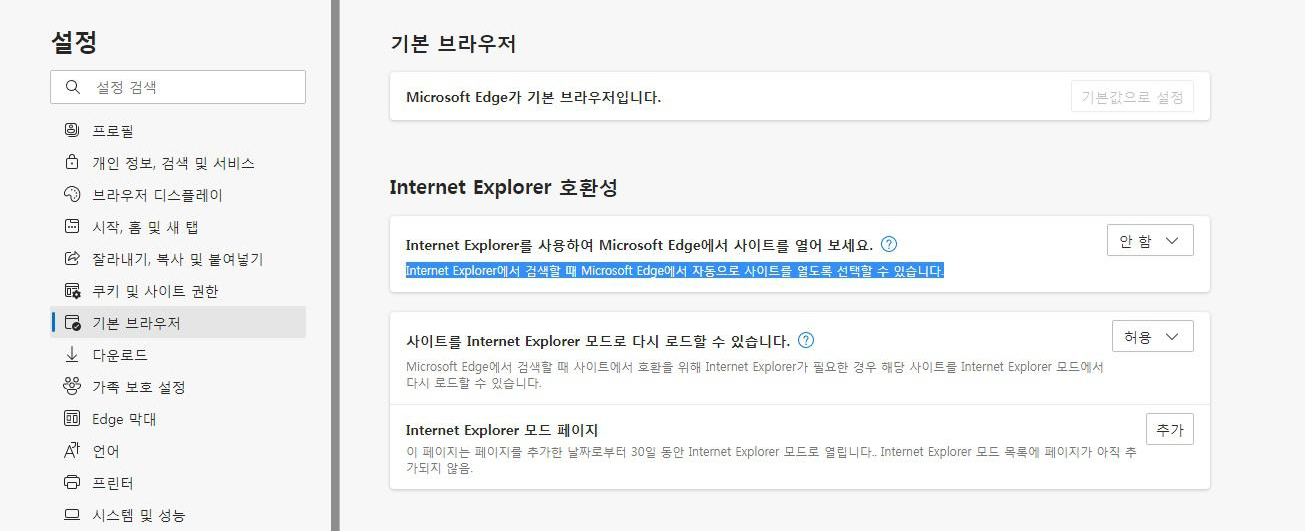The height and width of the screenshot is (531, 1305).
Task: Click the window icon for 시작, 홈 및 새 탭
Action: click(72, 226)
